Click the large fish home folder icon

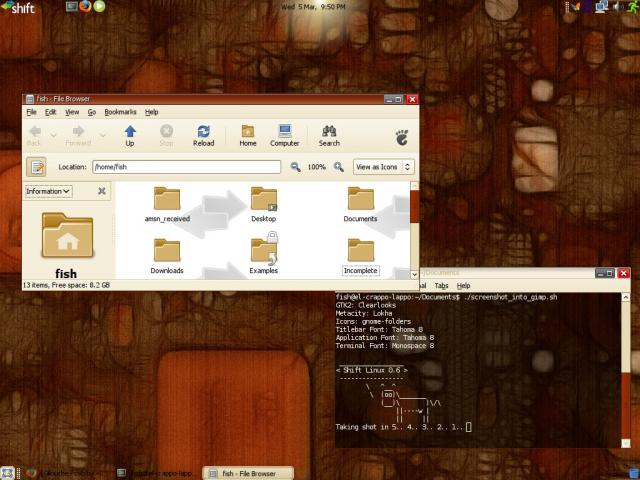point(67,236)
